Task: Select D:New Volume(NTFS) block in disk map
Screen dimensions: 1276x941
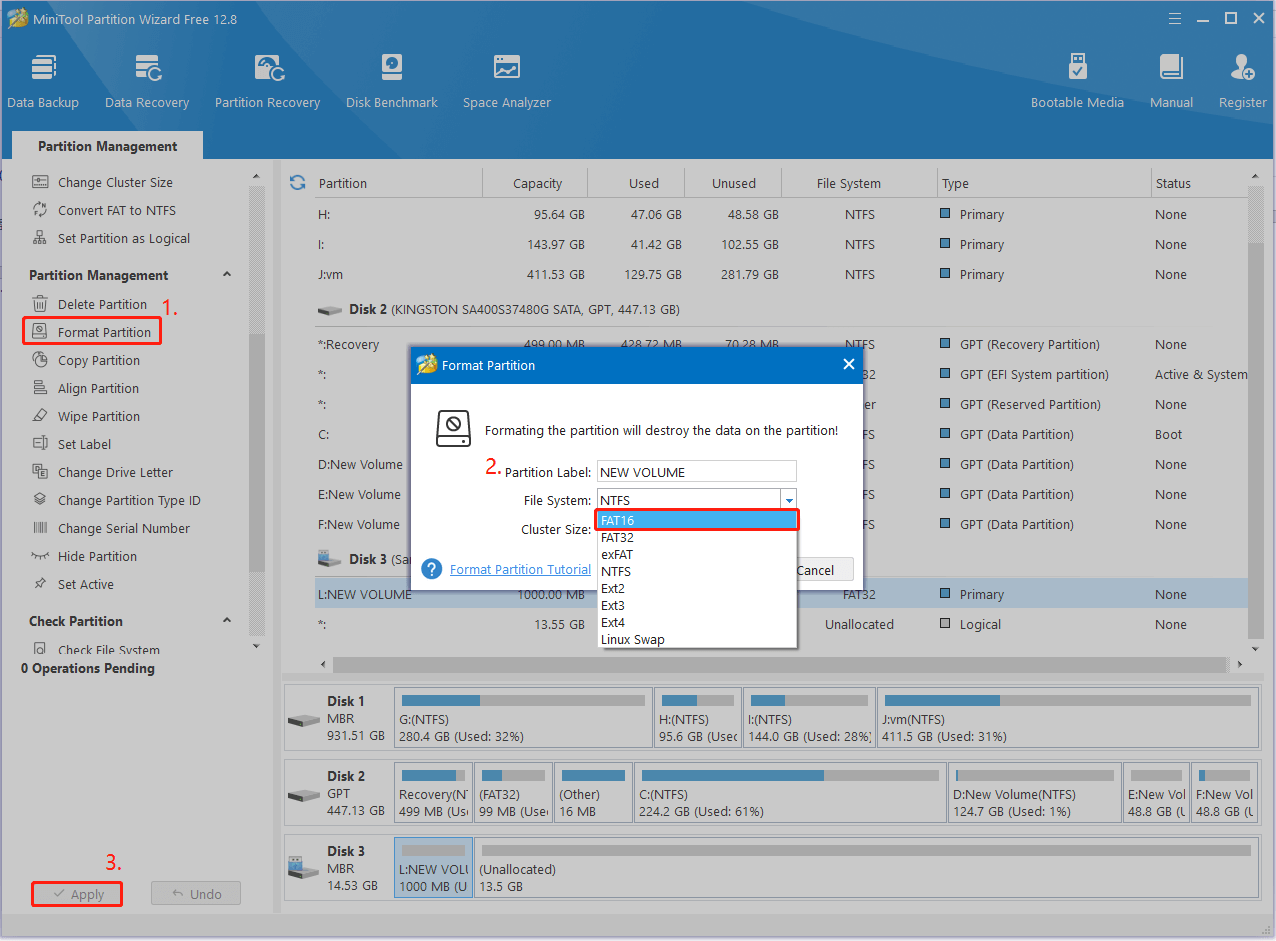Action: (1034, 792)
